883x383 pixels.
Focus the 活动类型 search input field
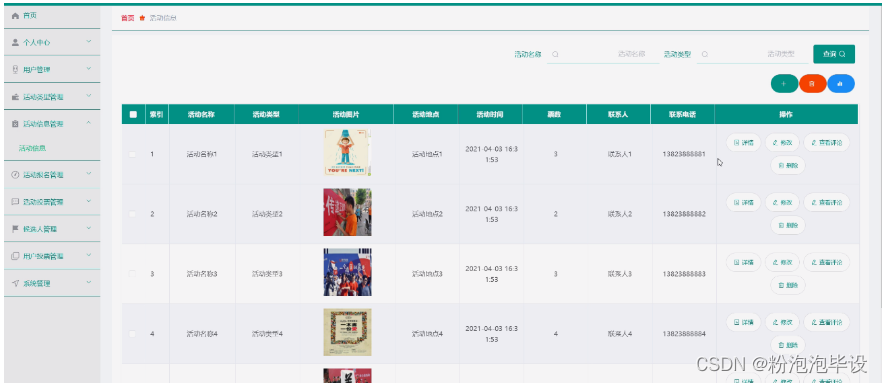[x=752, y=54]
